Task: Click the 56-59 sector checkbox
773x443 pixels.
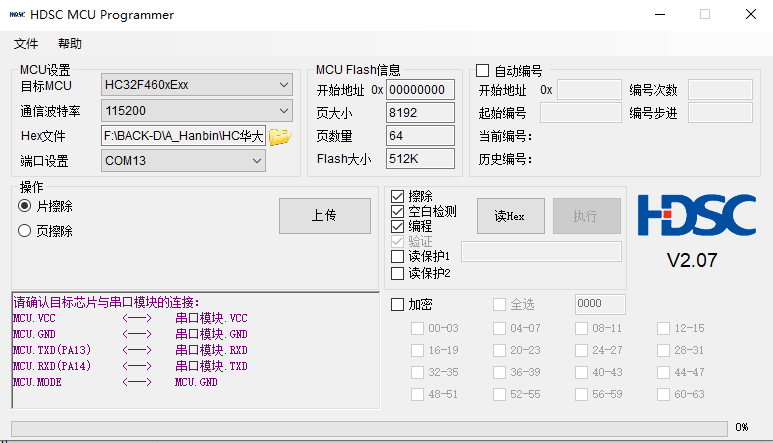Action: (582, 394)
